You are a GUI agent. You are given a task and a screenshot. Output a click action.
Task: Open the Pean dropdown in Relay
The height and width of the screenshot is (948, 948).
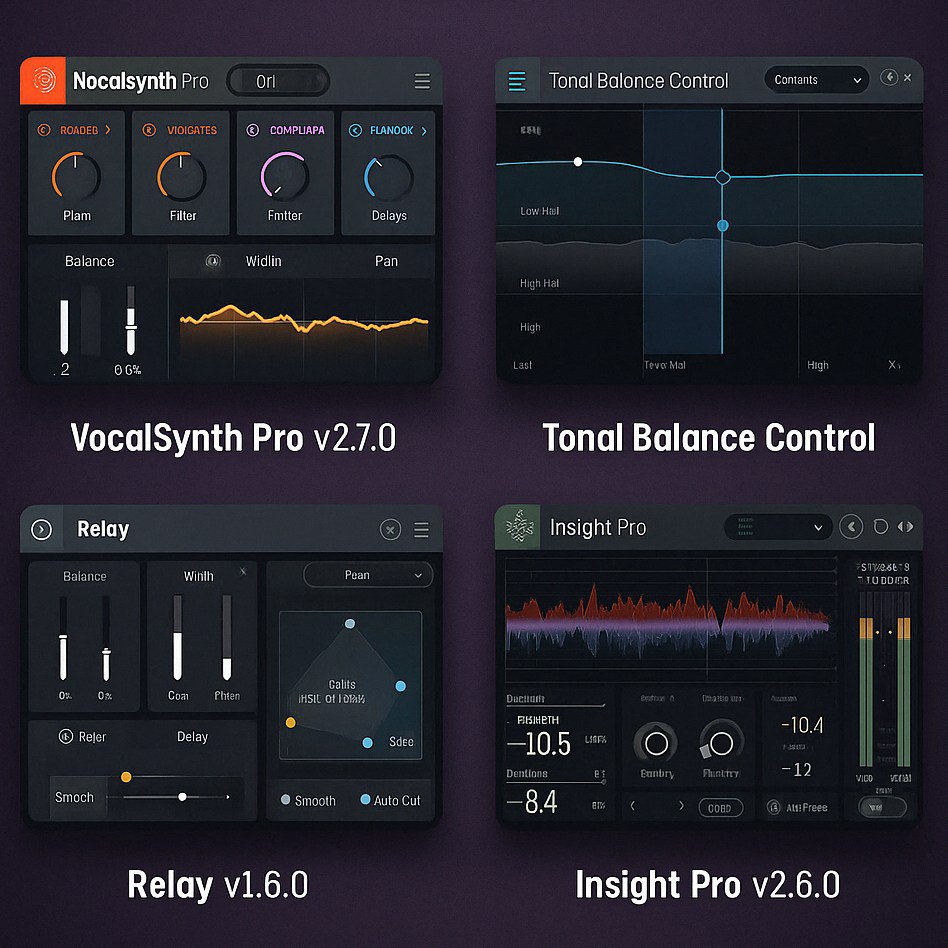coord(367,574)
